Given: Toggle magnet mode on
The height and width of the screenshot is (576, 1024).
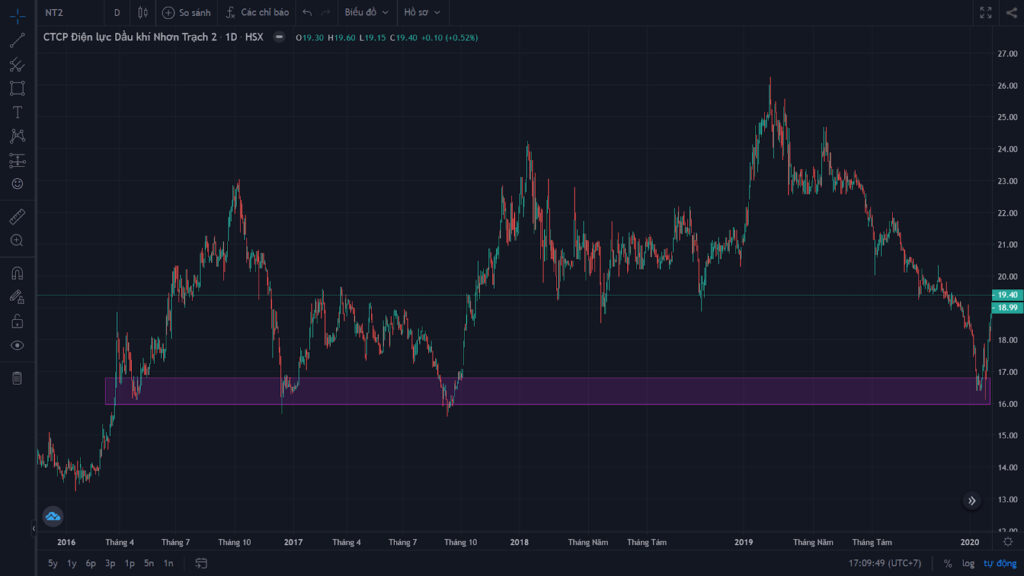Looking at the screenshot, I should click(18, 273).
